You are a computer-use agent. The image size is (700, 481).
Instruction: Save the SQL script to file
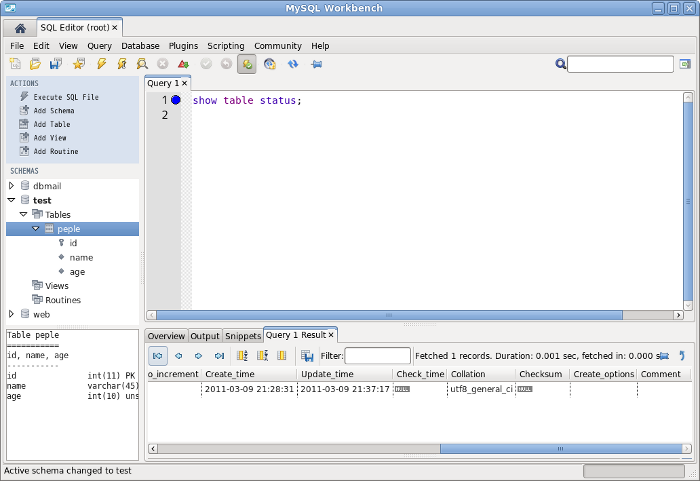56,64
